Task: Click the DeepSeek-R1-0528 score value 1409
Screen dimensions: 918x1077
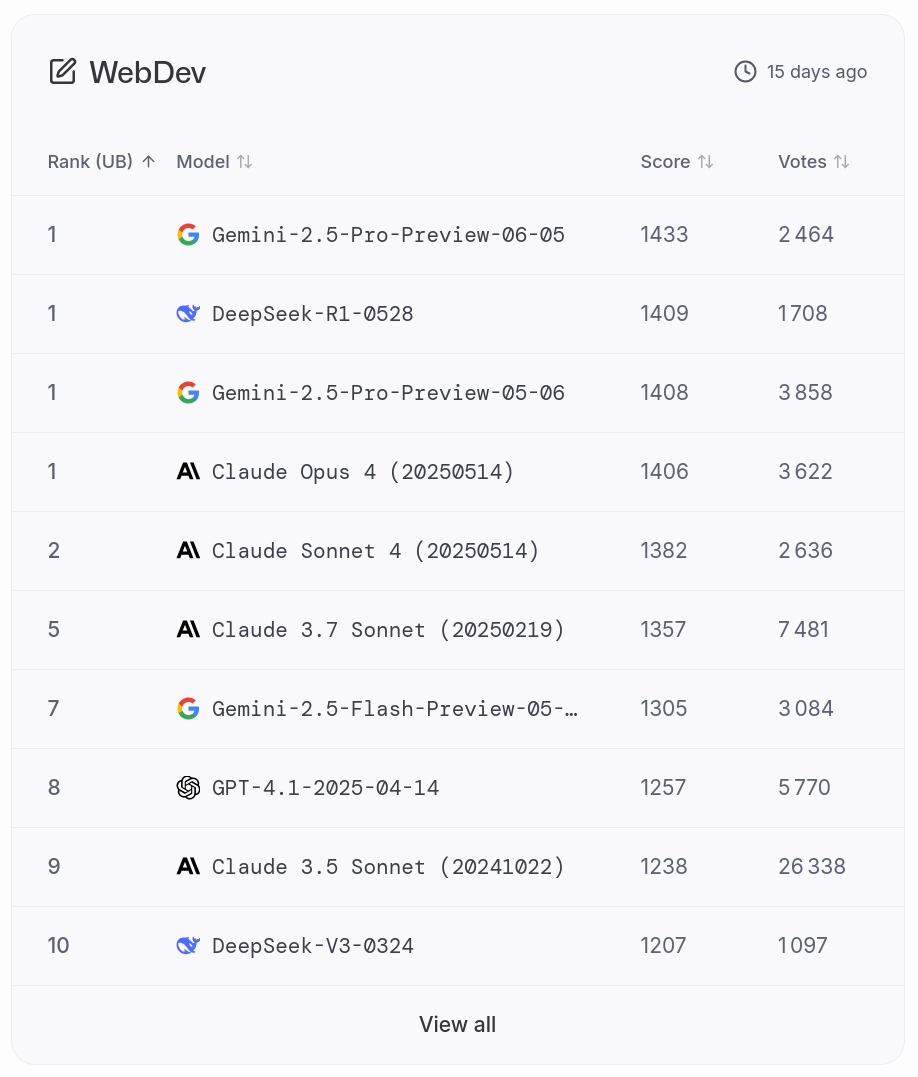Action: [x=665, y=314]
